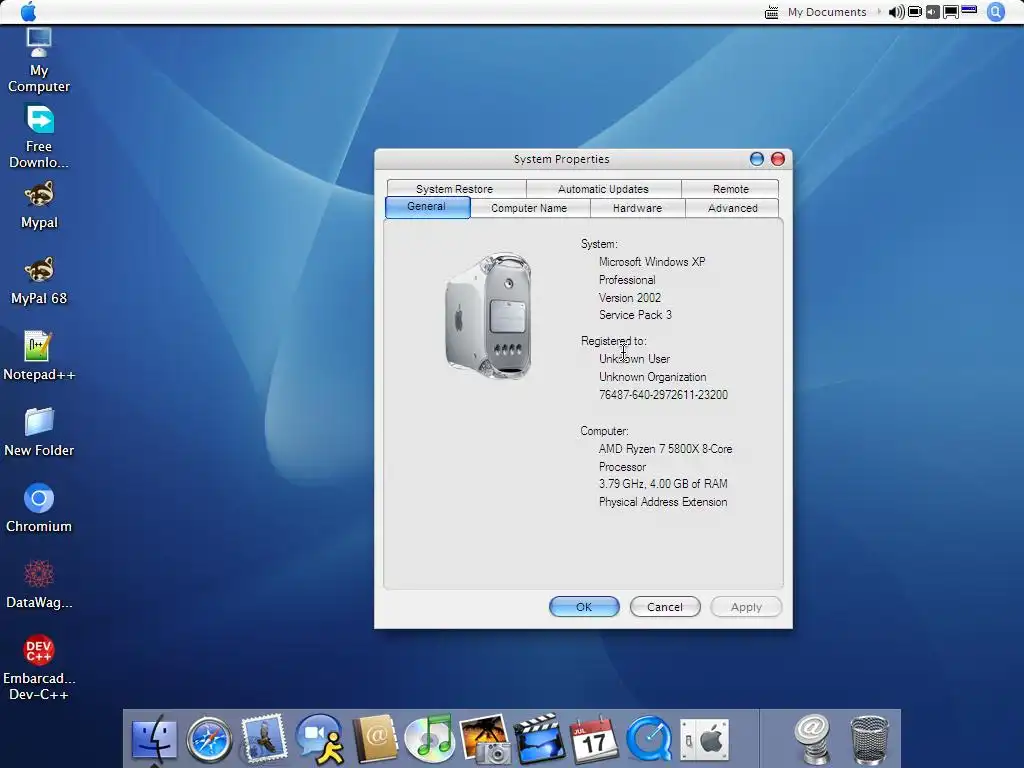Click the blue drive tray icon

tap(969, 9)
